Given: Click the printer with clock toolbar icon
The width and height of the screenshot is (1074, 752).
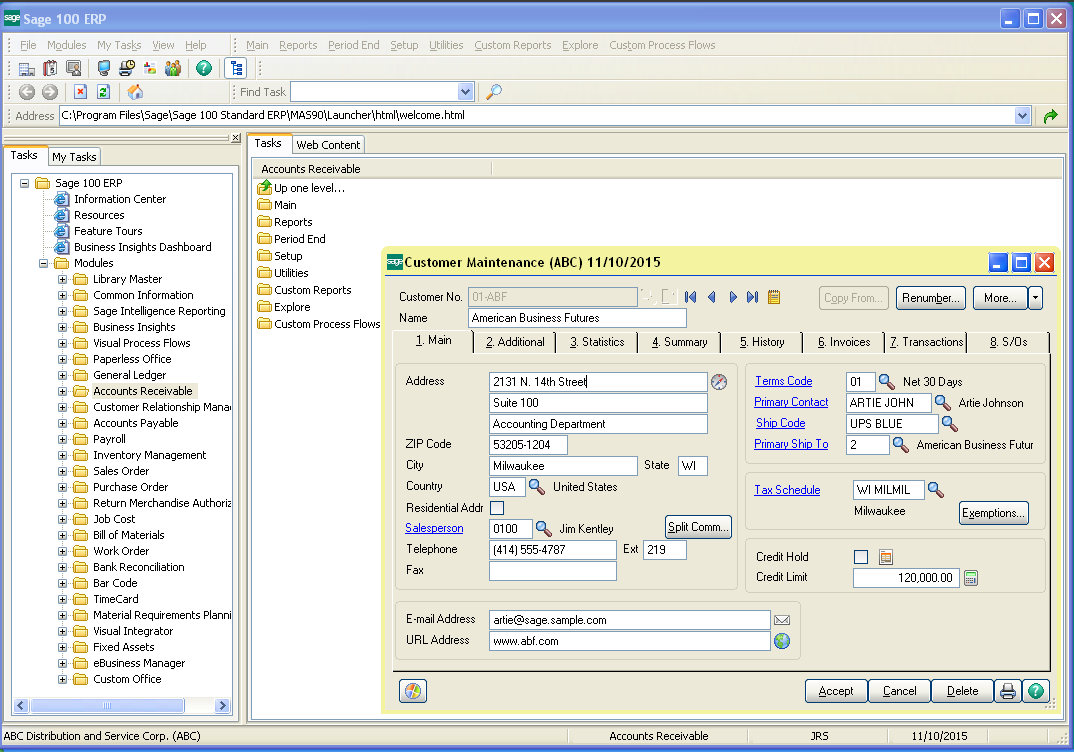Looking at the screenshot, I should 127,68.
